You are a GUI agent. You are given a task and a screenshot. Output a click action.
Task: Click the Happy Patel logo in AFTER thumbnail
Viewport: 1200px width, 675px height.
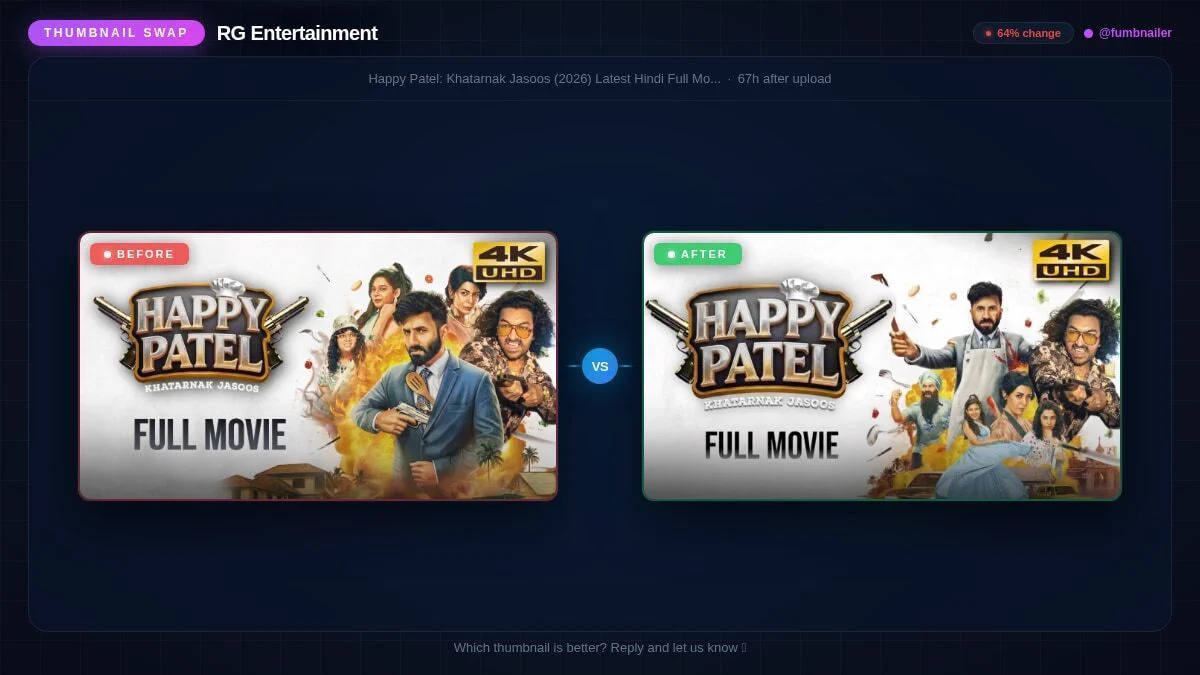[768, 344]
